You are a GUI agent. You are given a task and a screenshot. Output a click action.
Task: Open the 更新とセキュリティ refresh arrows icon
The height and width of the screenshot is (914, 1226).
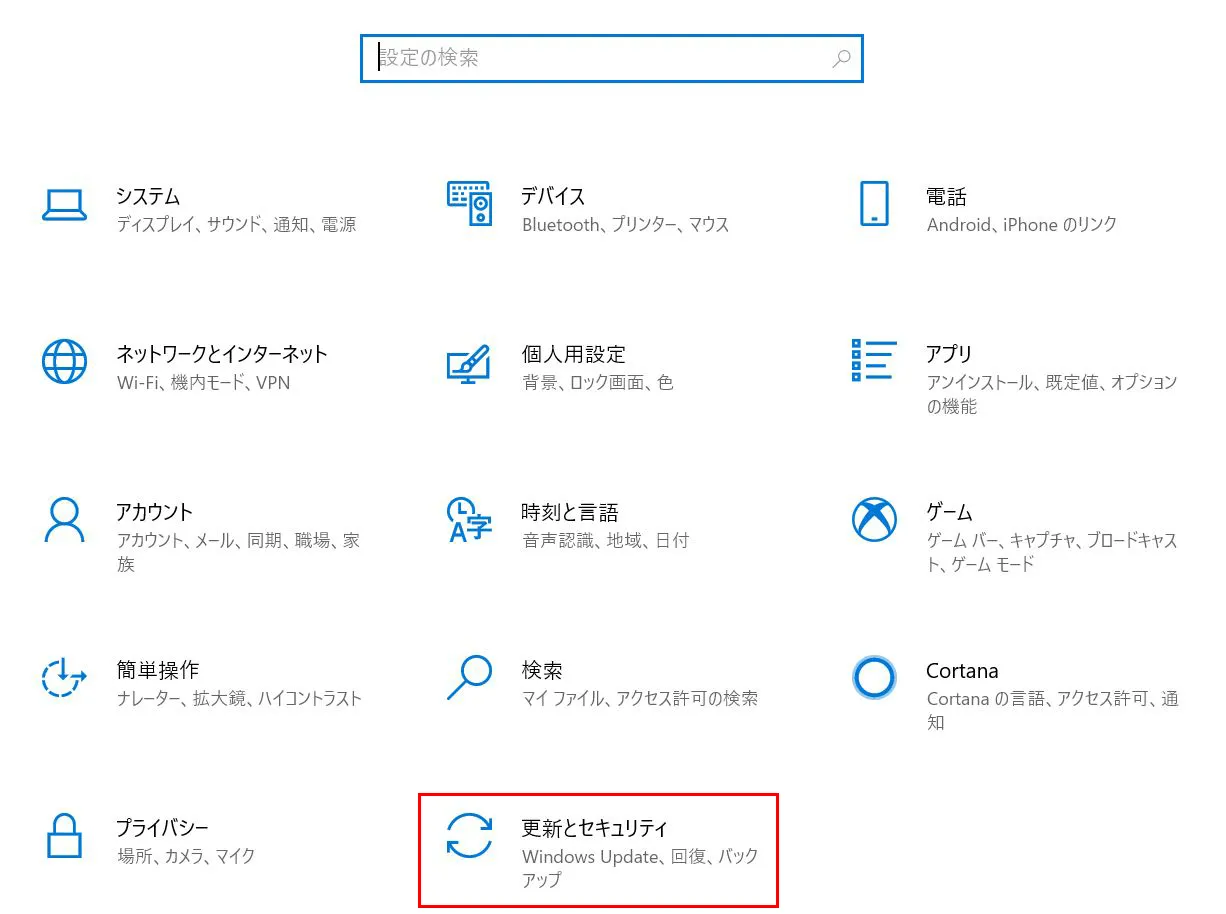469,835
